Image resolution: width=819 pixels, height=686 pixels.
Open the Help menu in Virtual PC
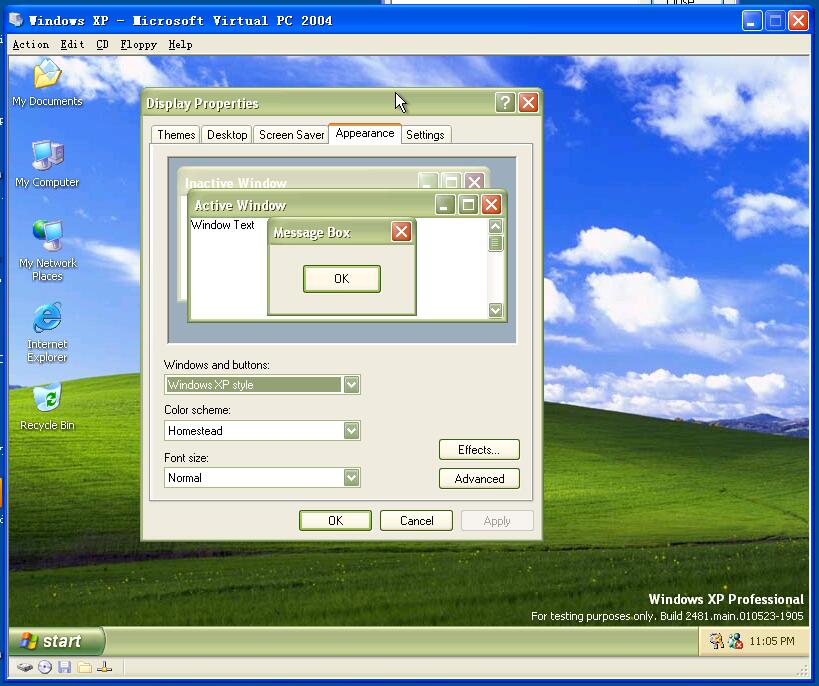coord(180,44)
